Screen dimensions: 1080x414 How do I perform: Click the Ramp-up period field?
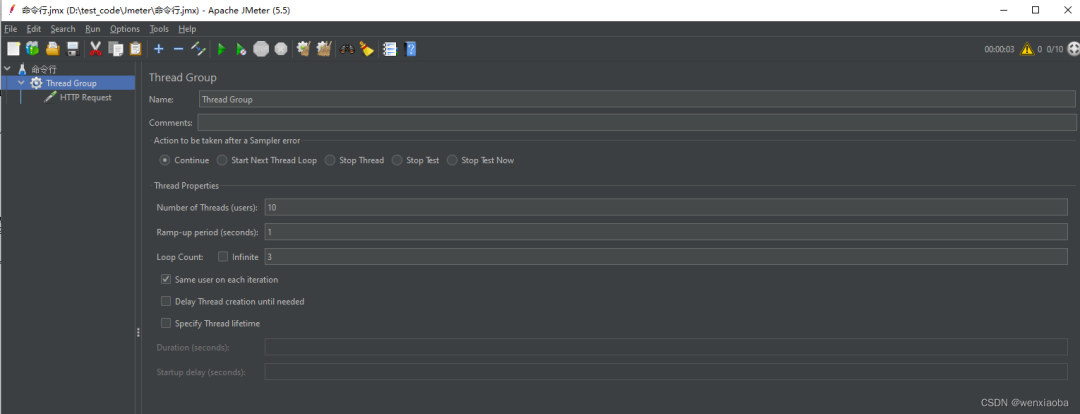coord(666,231)
